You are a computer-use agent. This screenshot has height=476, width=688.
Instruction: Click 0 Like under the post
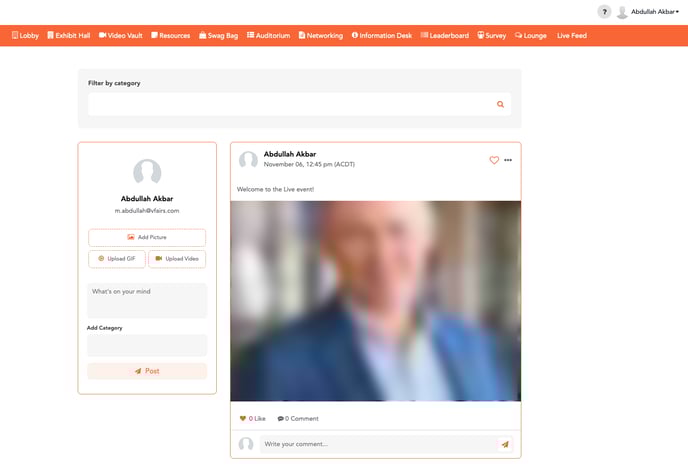(x=253, y=419)
